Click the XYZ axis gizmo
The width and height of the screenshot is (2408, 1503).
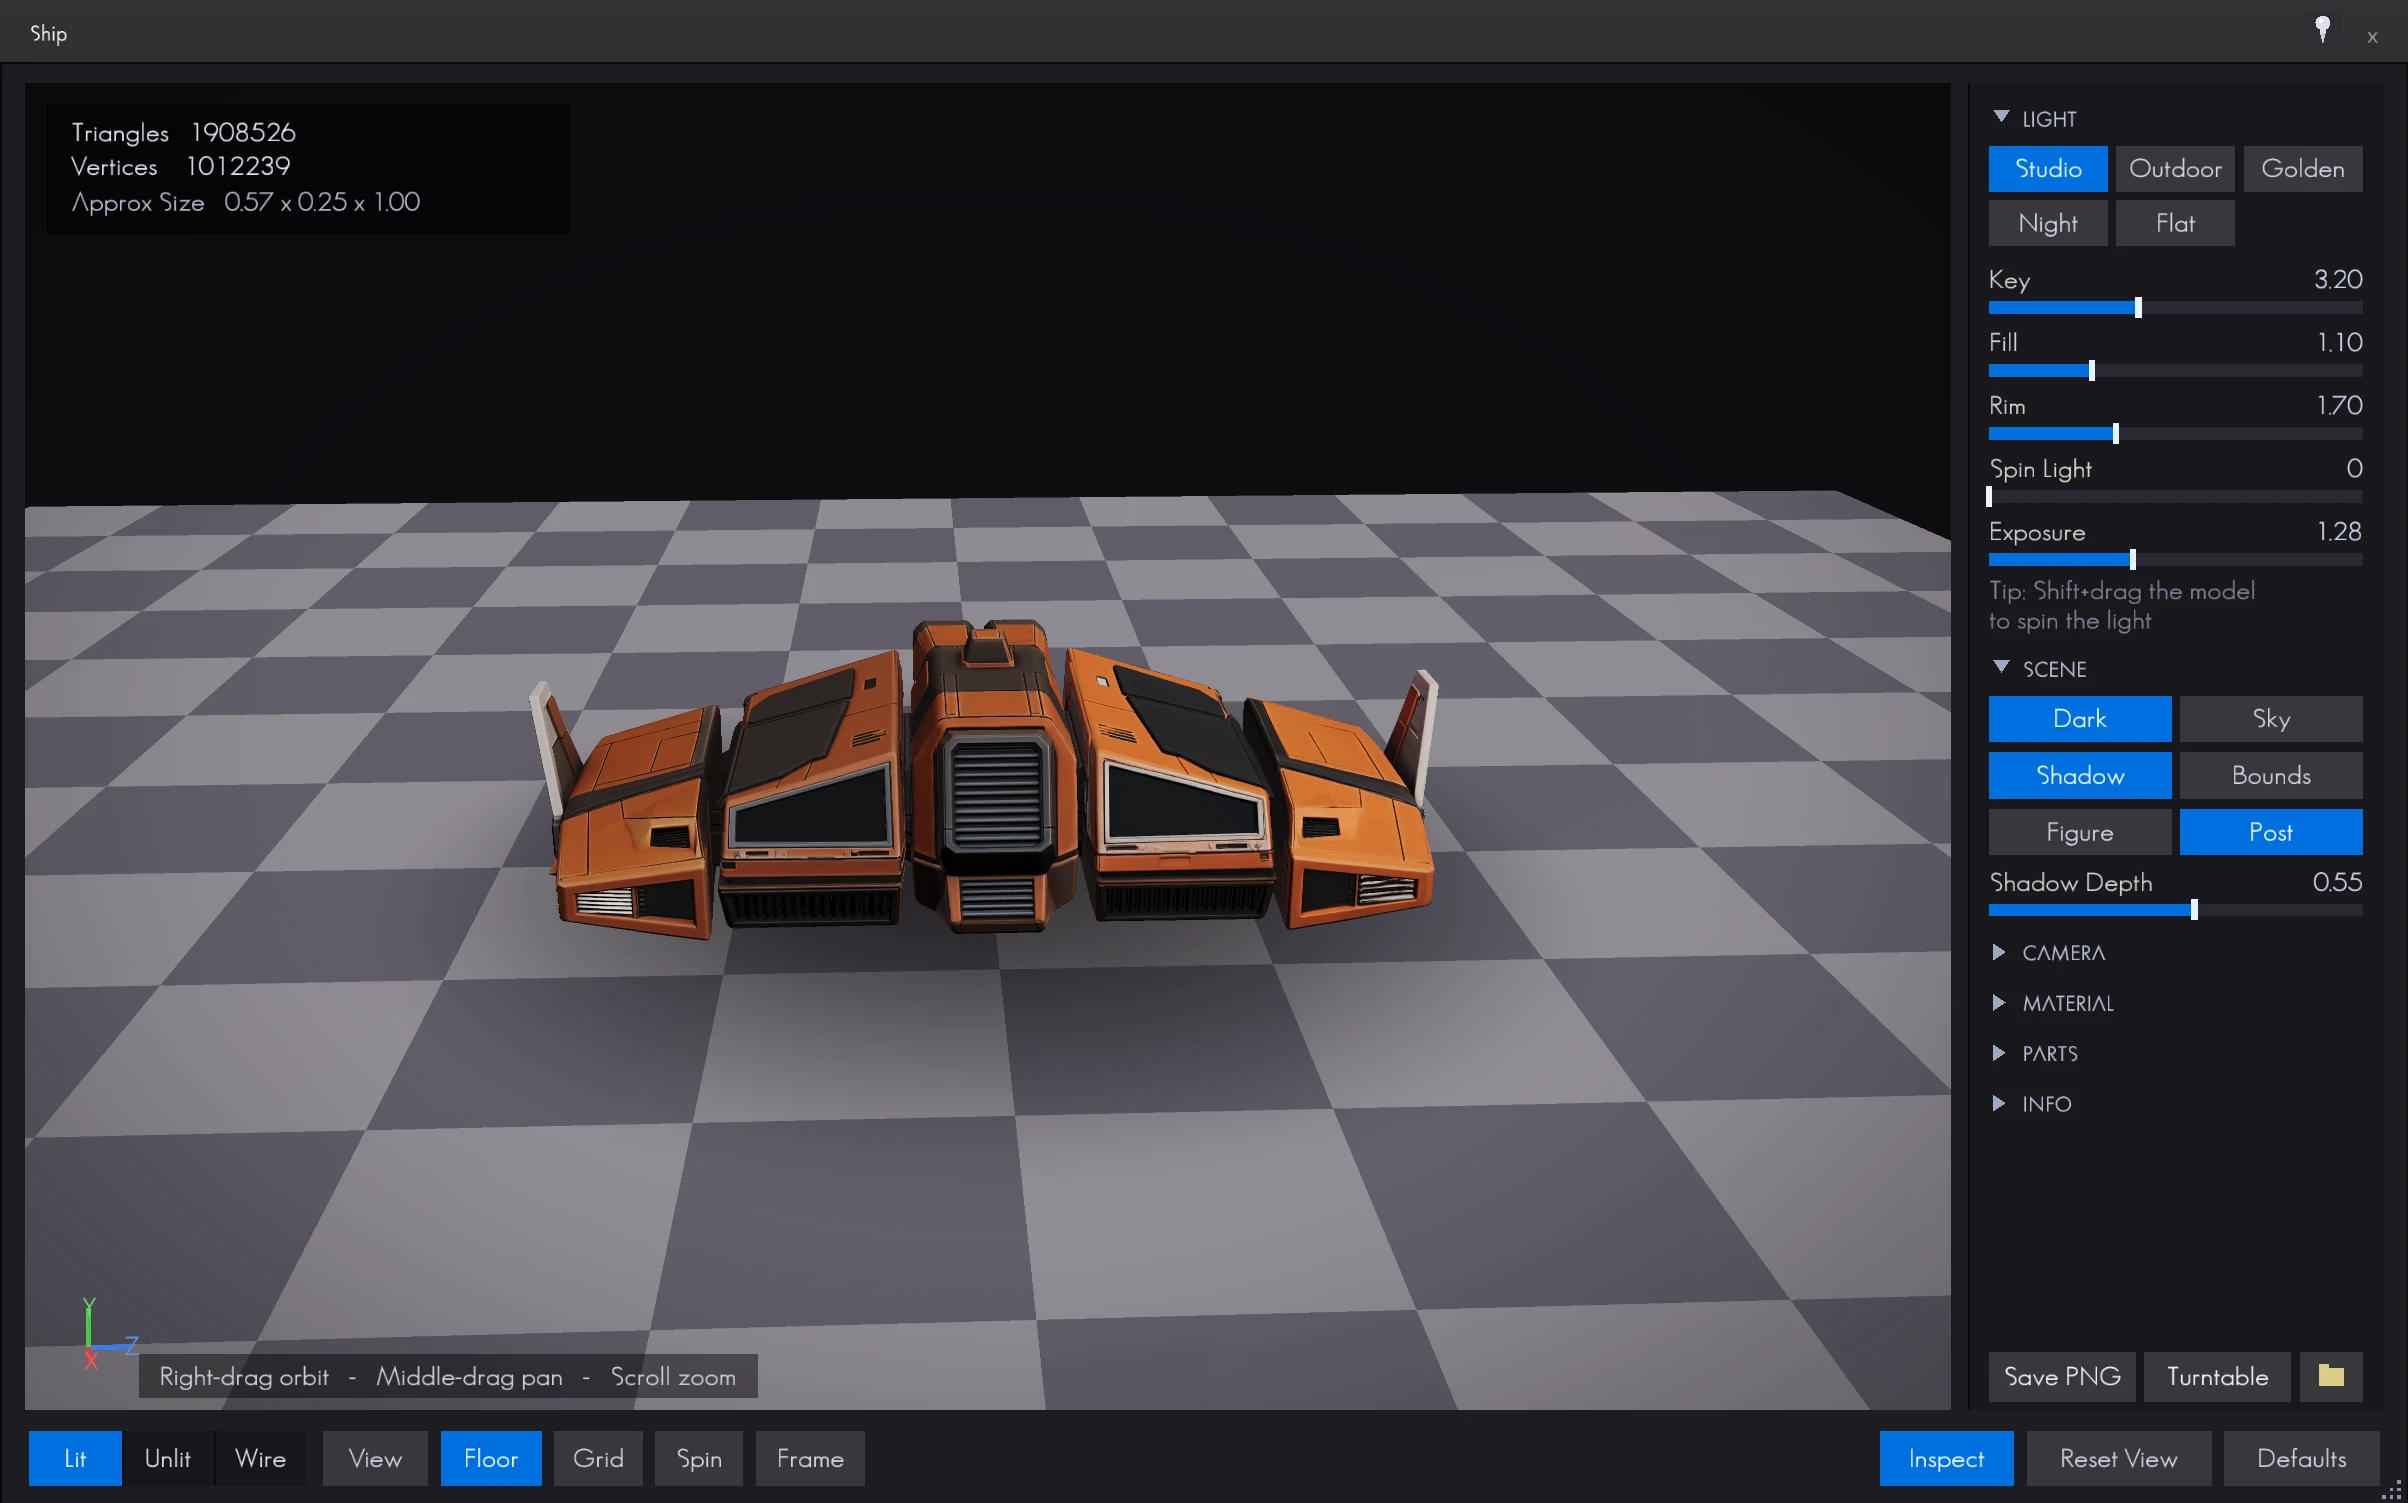click(x=108, y=1334)
